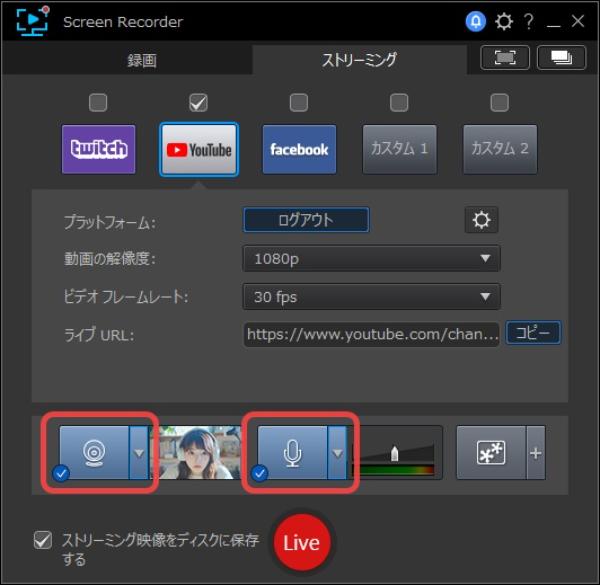Open the help question mark
This screenshot has width=600, height=585.
tap(529, 21)
